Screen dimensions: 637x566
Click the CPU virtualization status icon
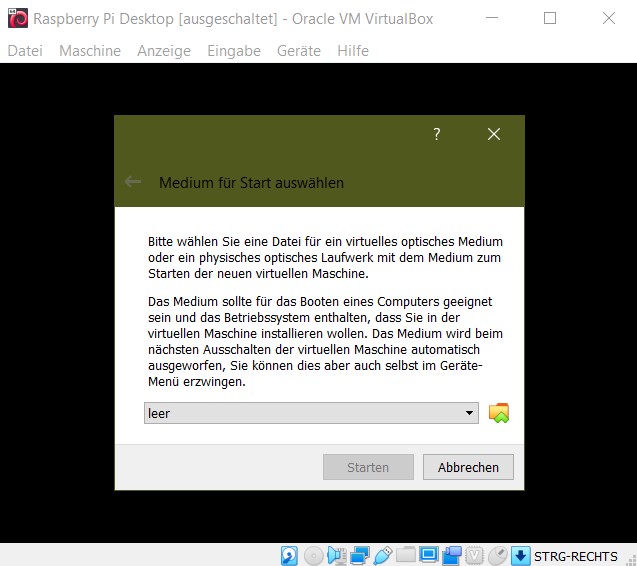474,555
